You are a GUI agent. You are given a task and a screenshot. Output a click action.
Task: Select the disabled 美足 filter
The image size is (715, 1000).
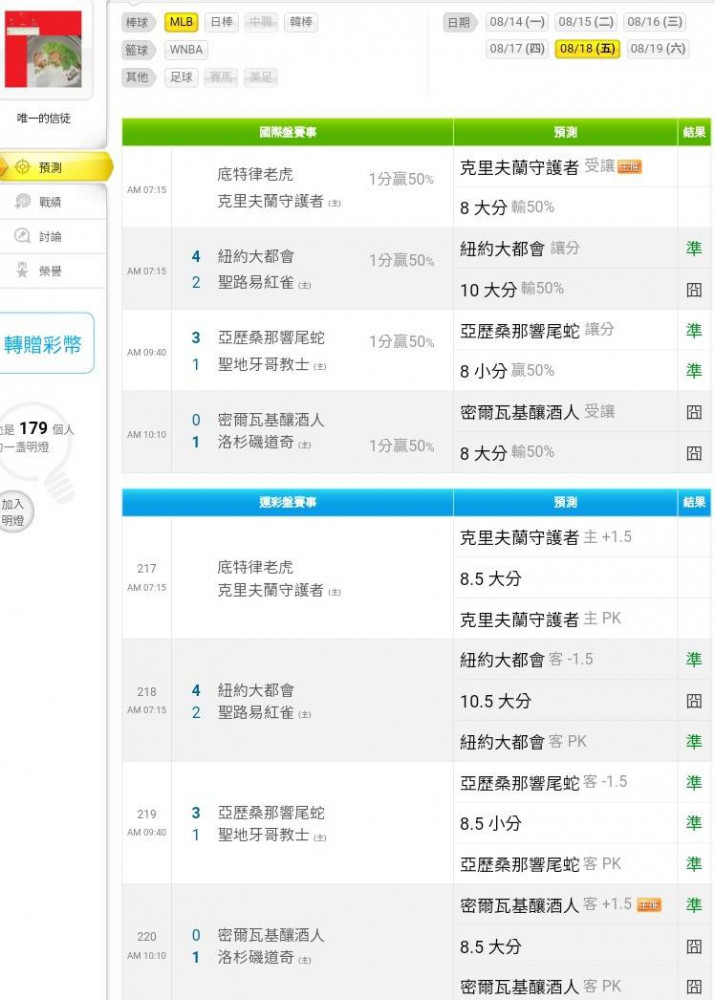261,77
